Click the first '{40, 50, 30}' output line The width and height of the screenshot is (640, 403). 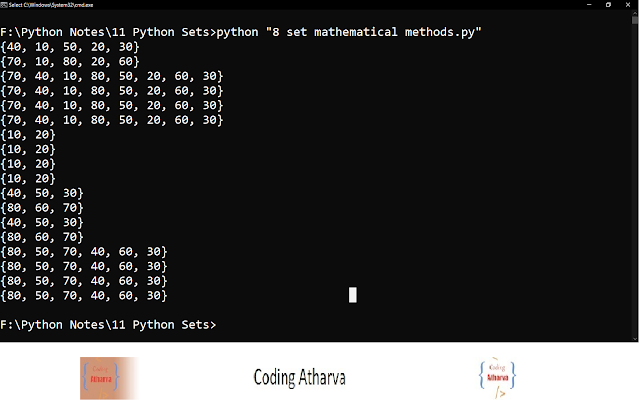[x=42, y=193]
